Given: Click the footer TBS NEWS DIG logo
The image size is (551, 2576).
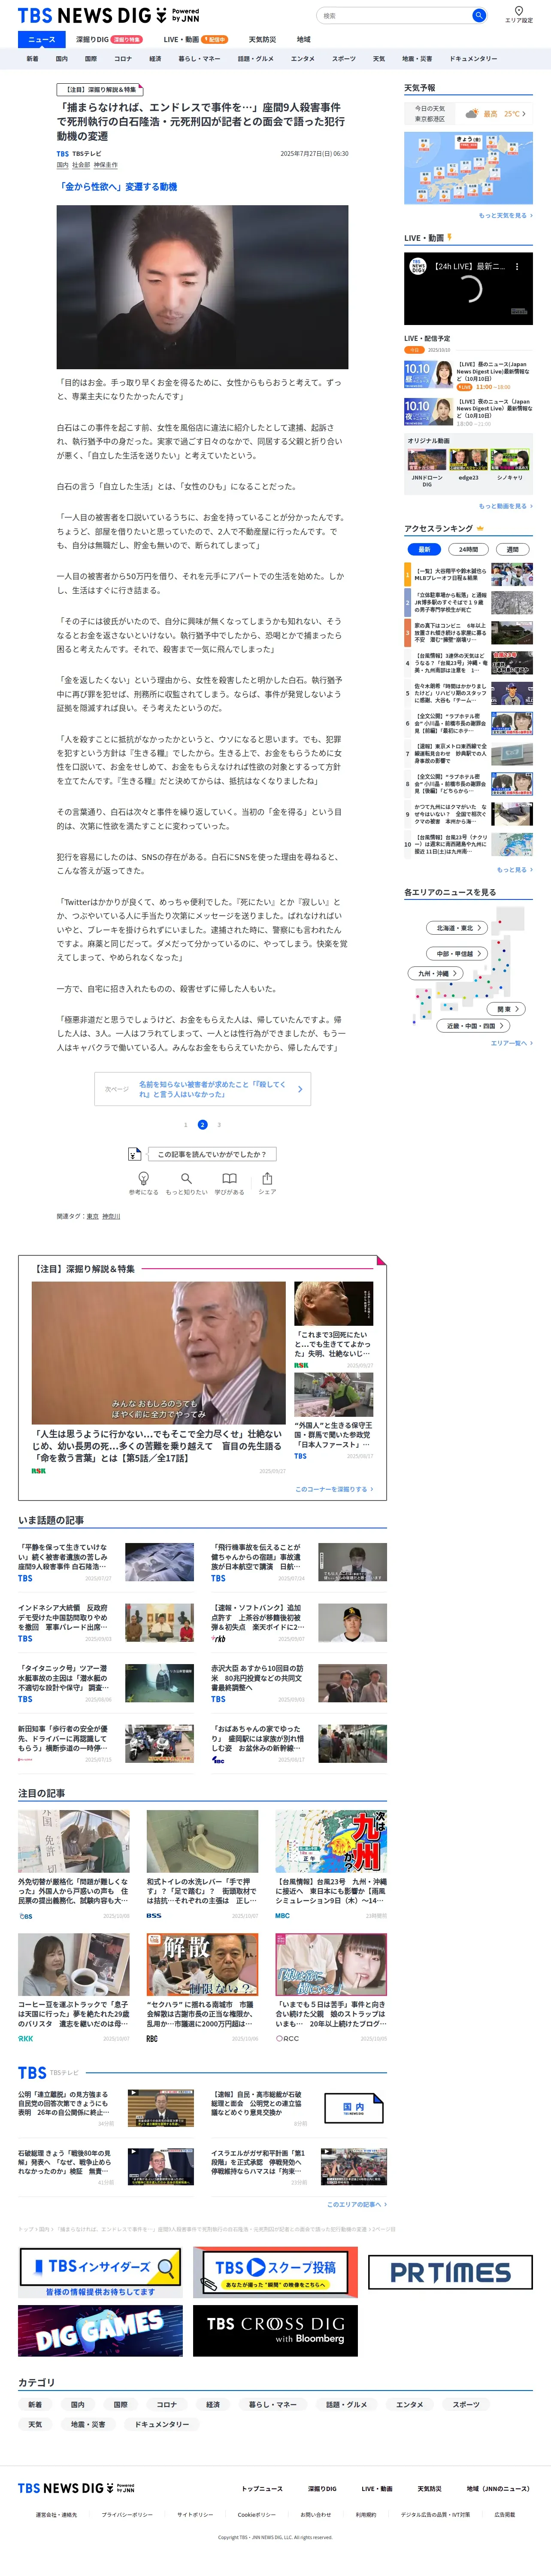Looking at the screenshot, I should point(76,2487).
